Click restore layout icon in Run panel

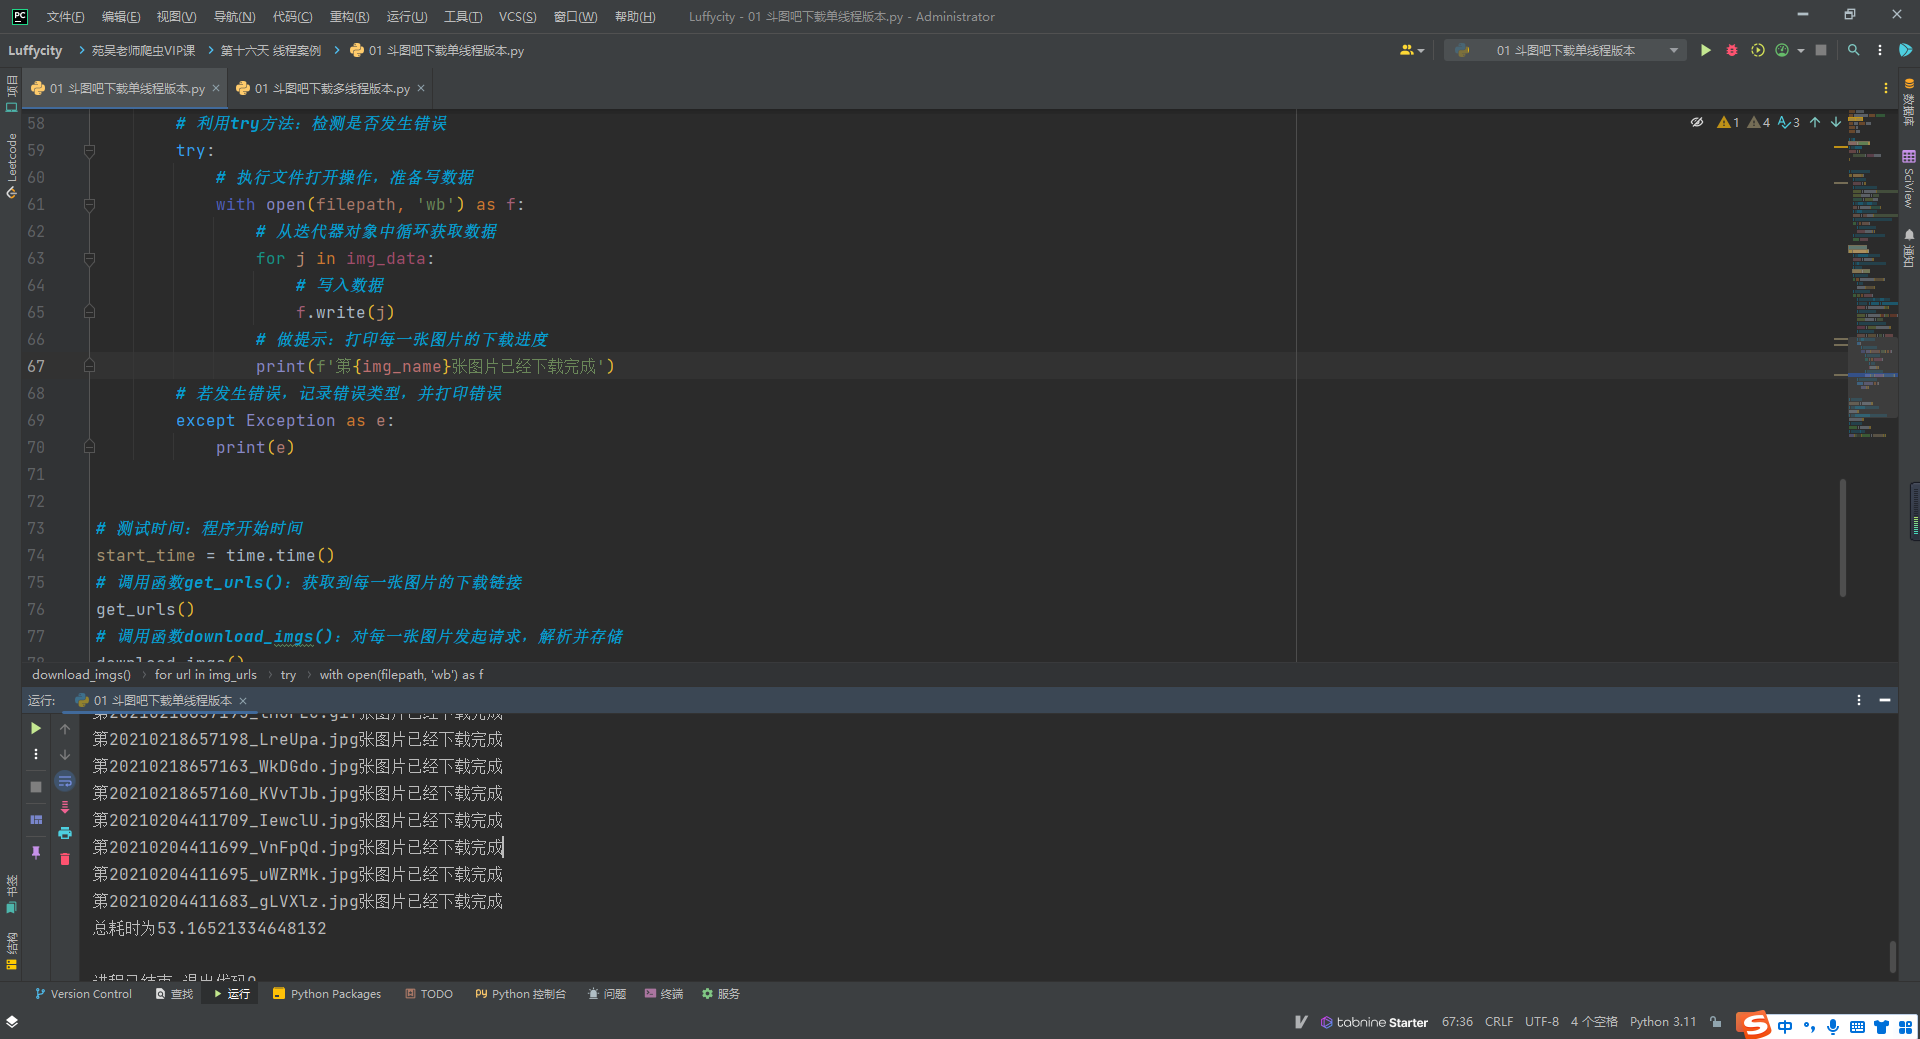(36, 819)
